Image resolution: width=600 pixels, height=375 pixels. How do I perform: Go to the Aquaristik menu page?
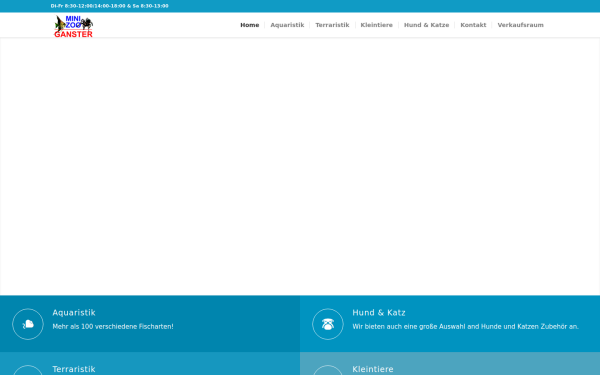click(287, 25)
